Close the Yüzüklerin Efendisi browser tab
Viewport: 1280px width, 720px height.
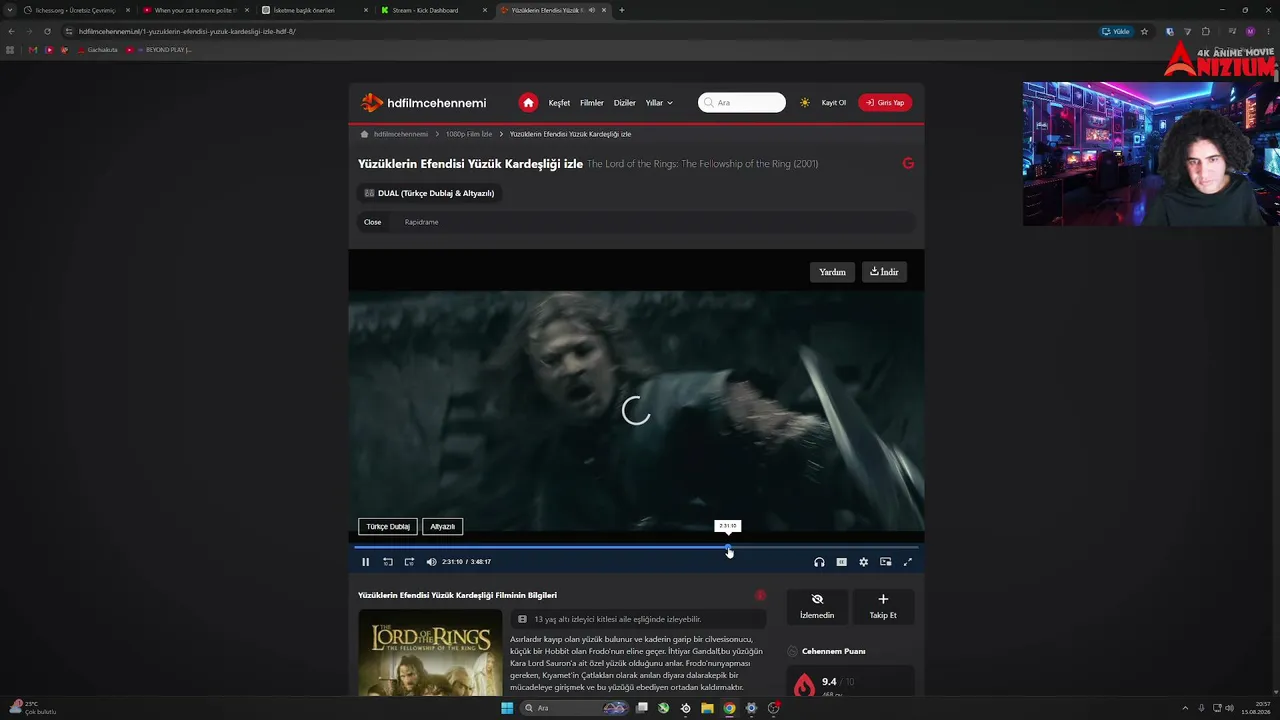pyautogui.click(x=604, y=10)
